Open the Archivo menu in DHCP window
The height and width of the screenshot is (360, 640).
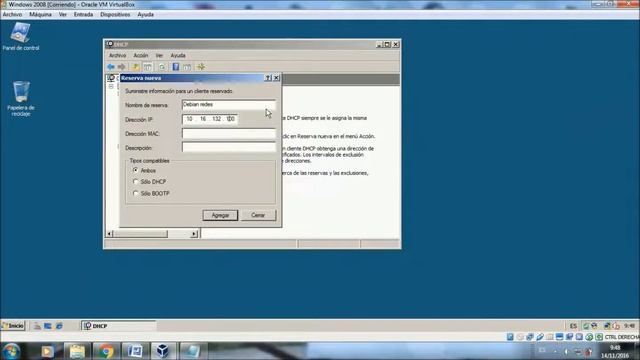[117, 56]
